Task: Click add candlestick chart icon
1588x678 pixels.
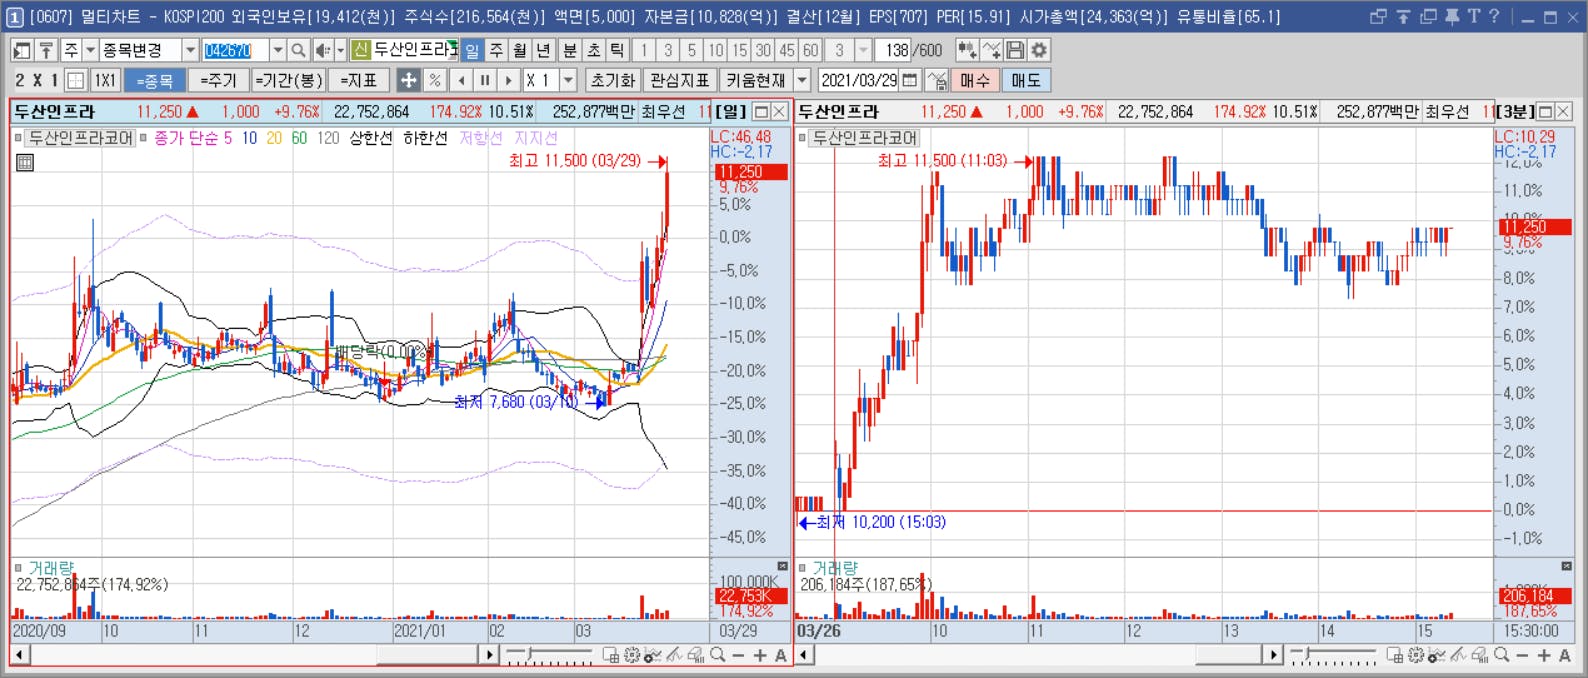Action: [967, 50]
